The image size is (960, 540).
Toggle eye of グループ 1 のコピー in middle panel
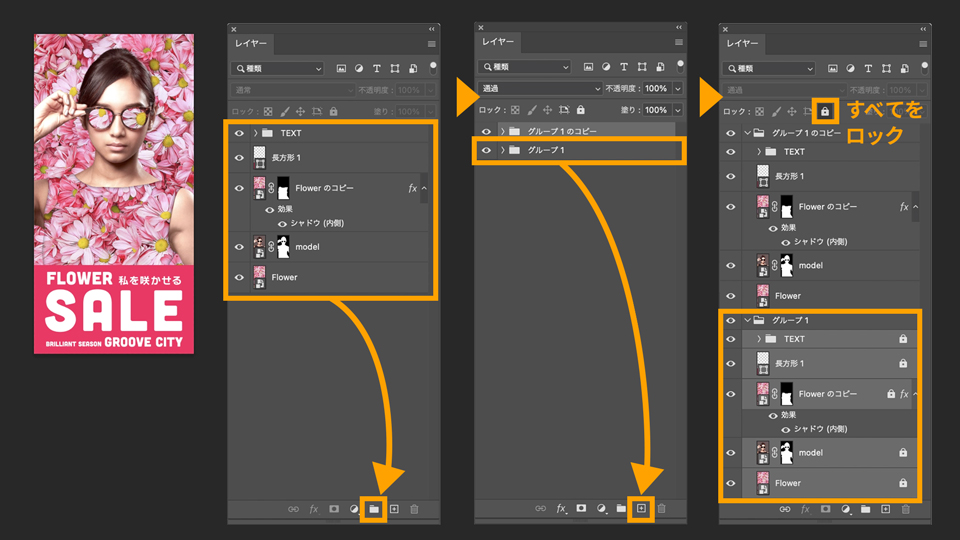point(486,131)
